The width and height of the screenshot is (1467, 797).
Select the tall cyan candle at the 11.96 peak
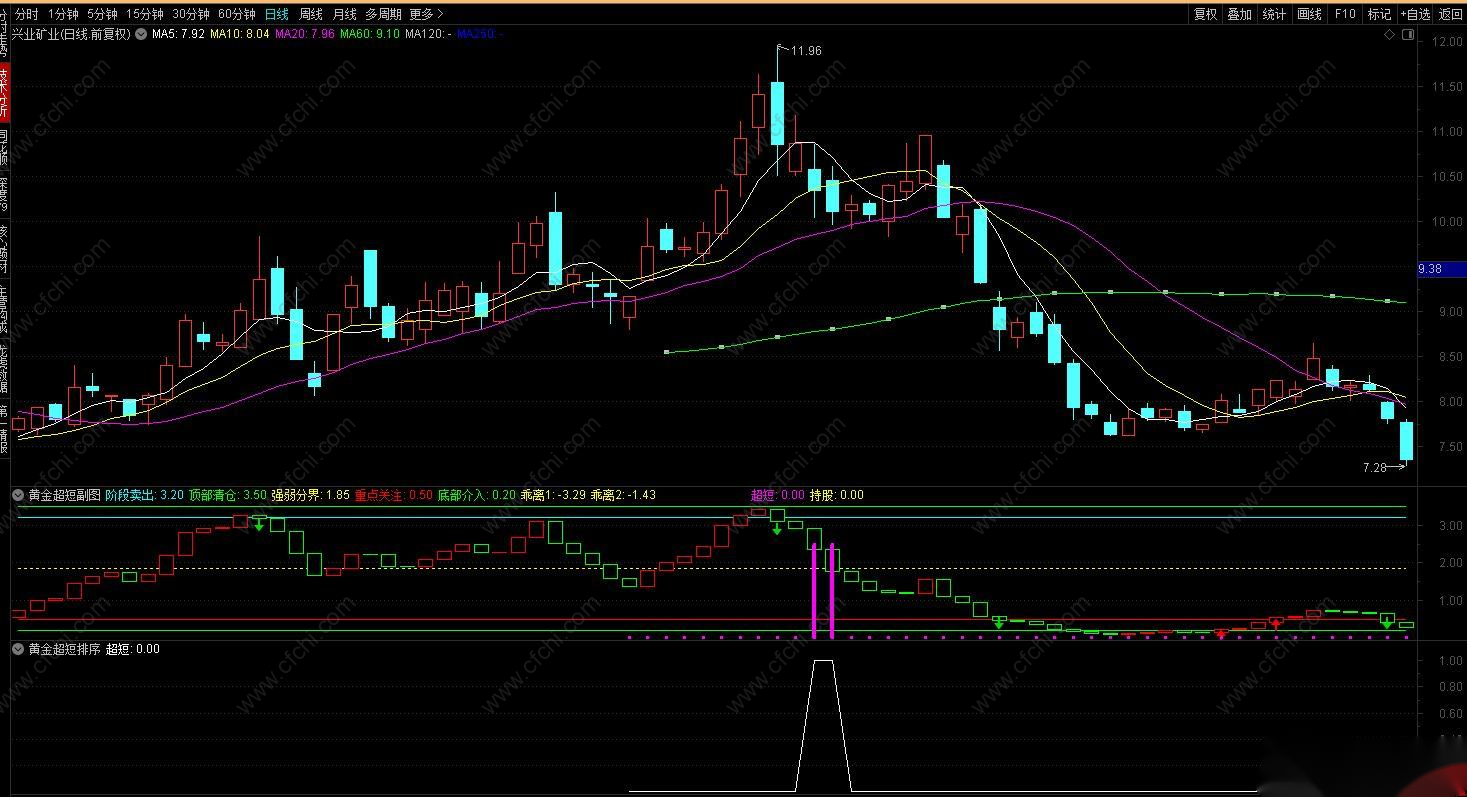(777, 112)
